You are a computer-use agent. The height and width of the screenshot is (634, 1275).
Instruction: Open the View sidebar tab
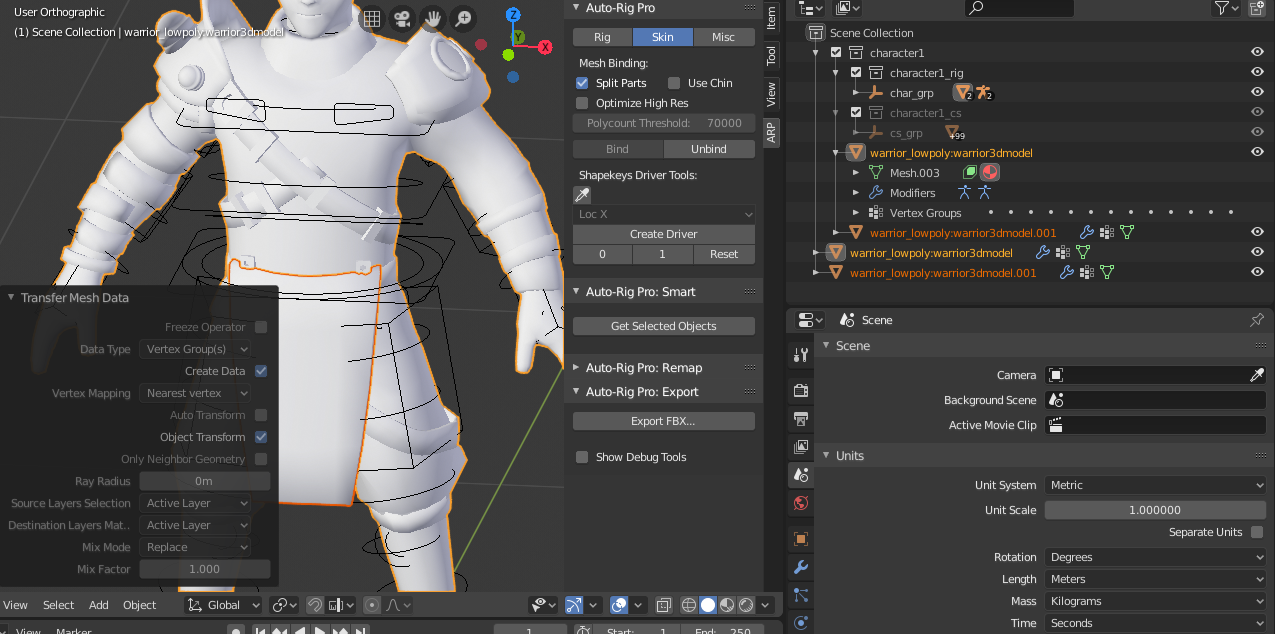tap(771, 94)
